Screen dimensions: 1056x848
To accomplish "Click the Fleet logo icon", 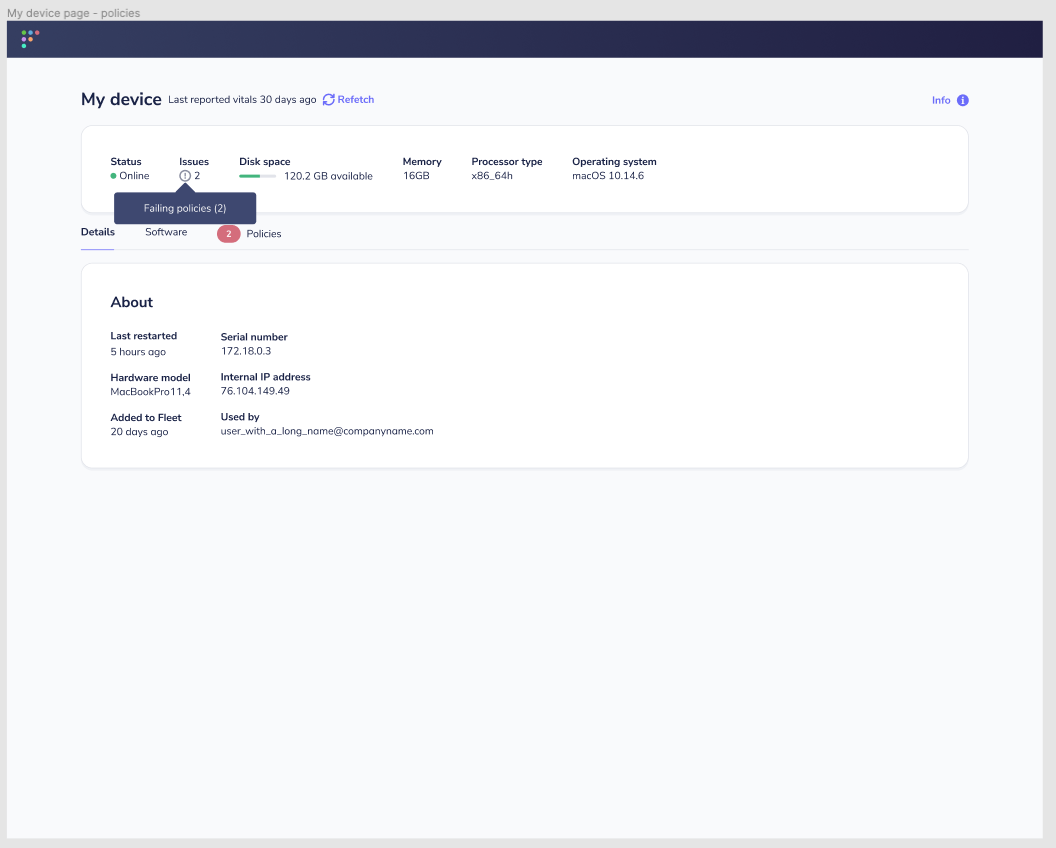I will pos(30,39).
